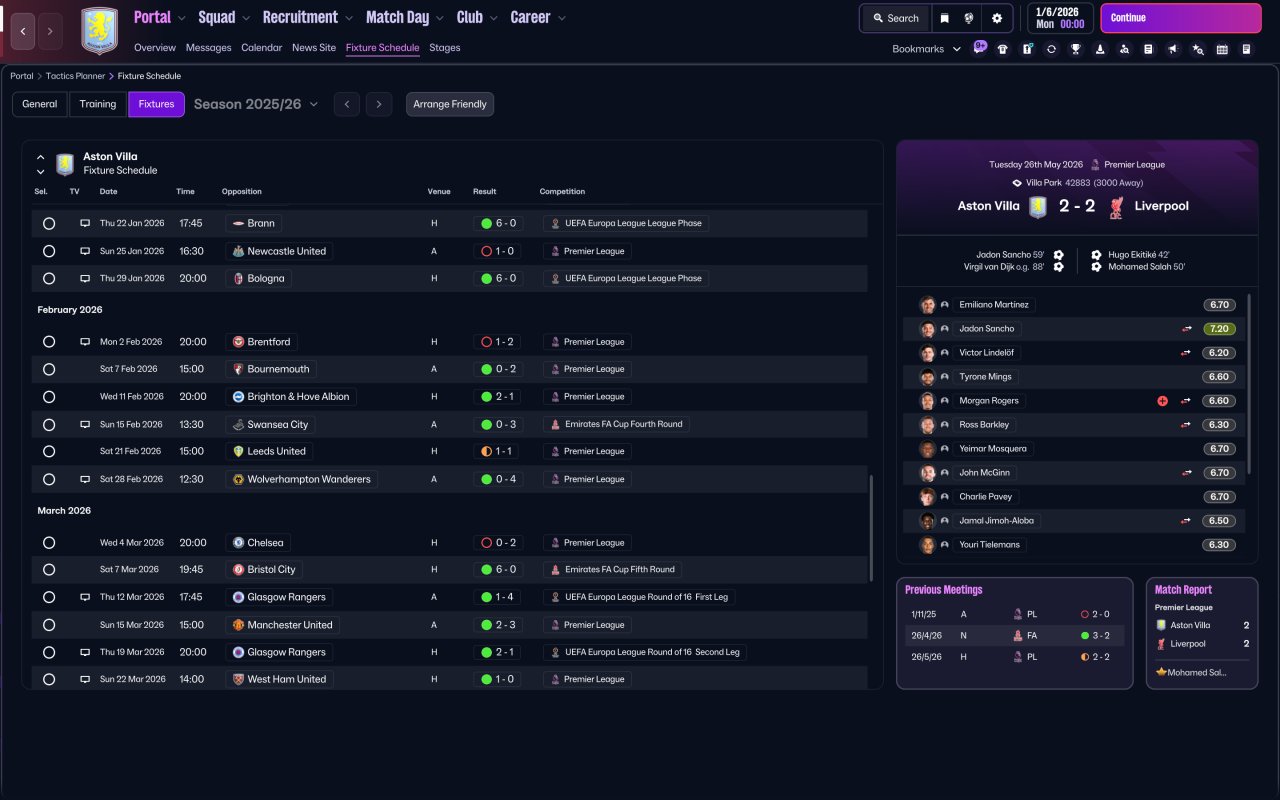The image size is (1280, 800).
Task: Click Morgan Rogers' red injury cross icon
Action: click(x=1162, y=401)
